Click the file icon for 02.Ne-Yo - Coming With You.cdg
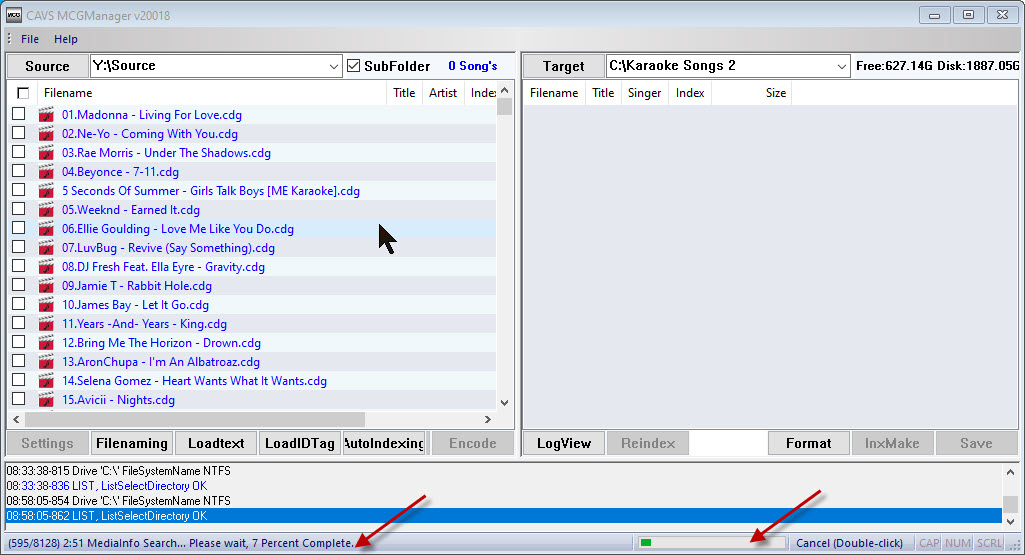The image size is (1025, 555). [x=46, y=134]
